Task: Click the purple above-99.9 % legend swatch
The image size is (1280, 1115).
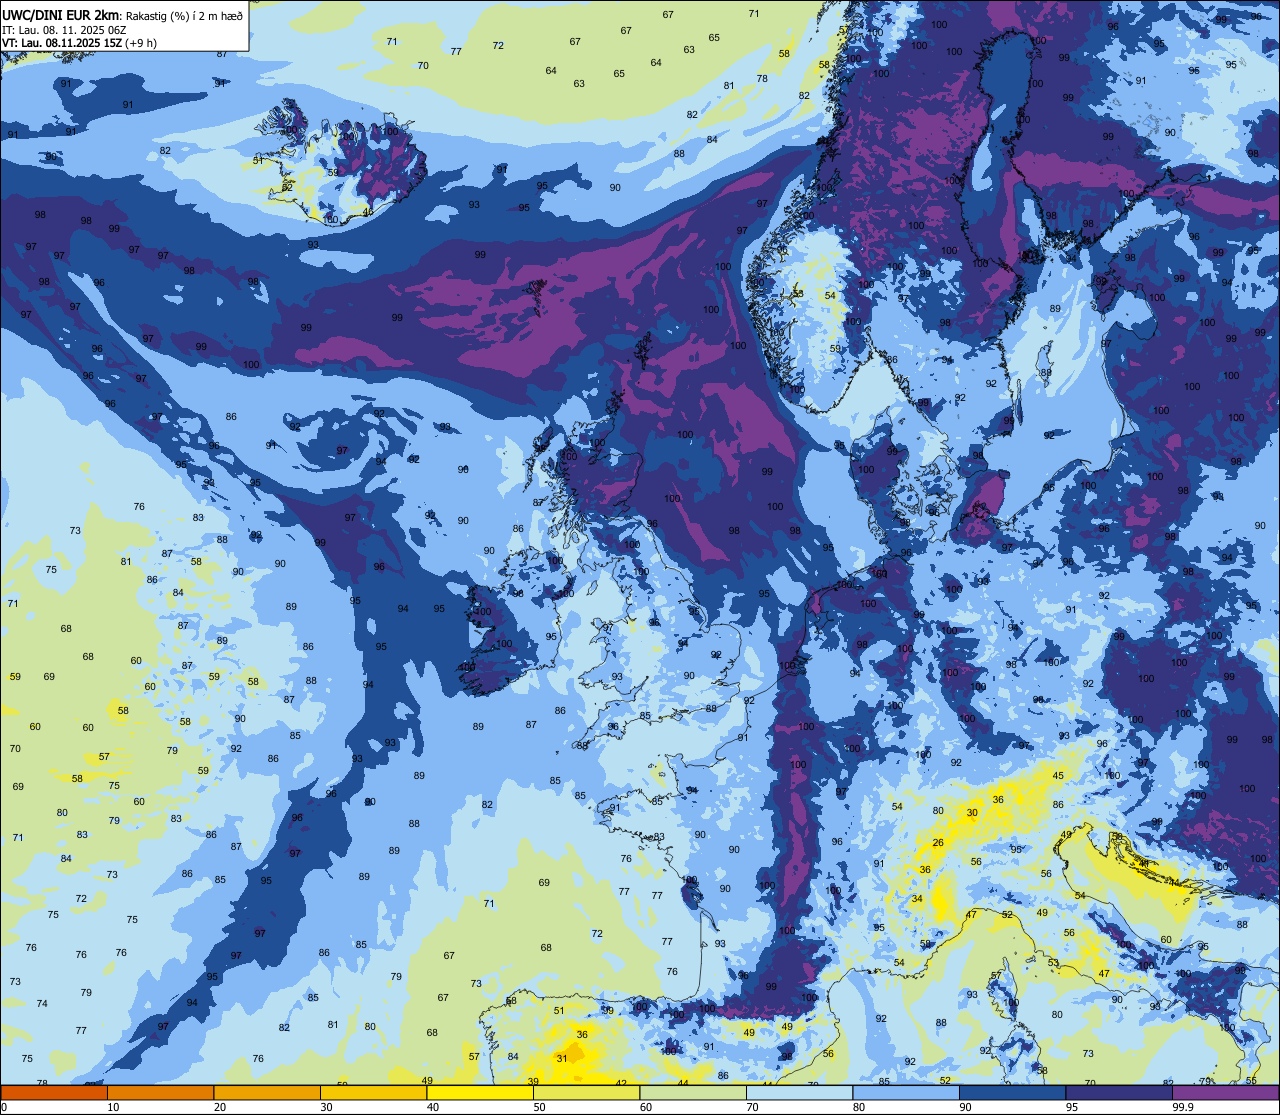Action: pyautogui.click(x=1225, y=1093)
